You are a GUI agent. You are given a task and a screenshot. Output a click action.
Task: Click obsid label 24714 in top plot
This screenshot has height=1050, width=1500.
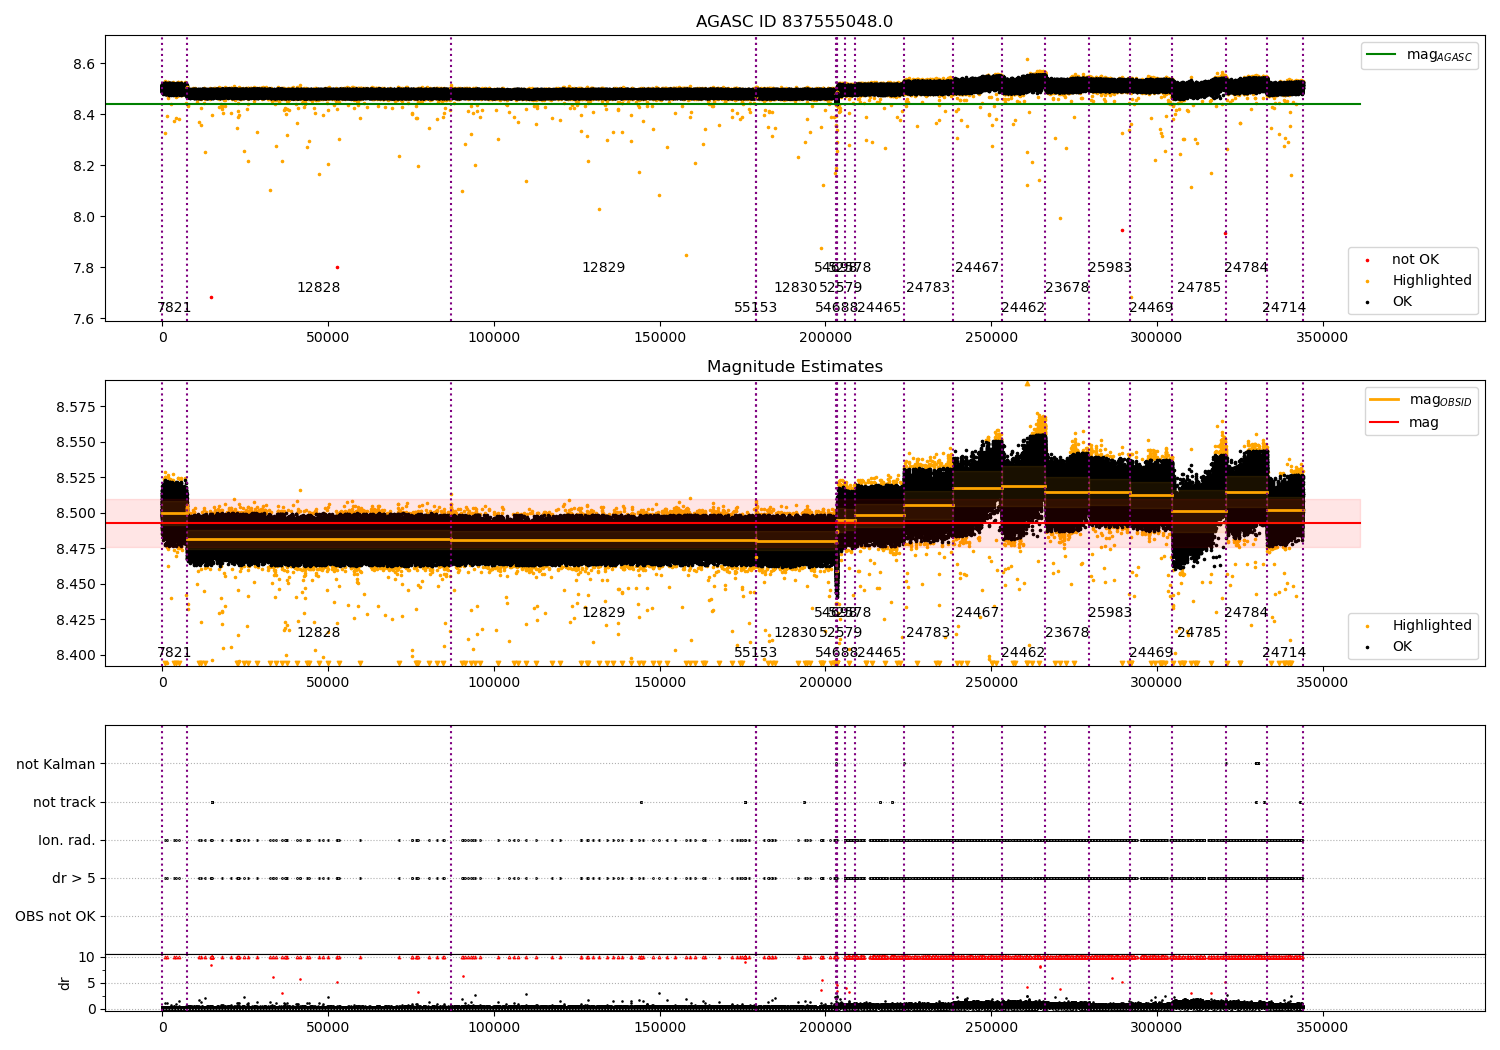(1284, 308)
